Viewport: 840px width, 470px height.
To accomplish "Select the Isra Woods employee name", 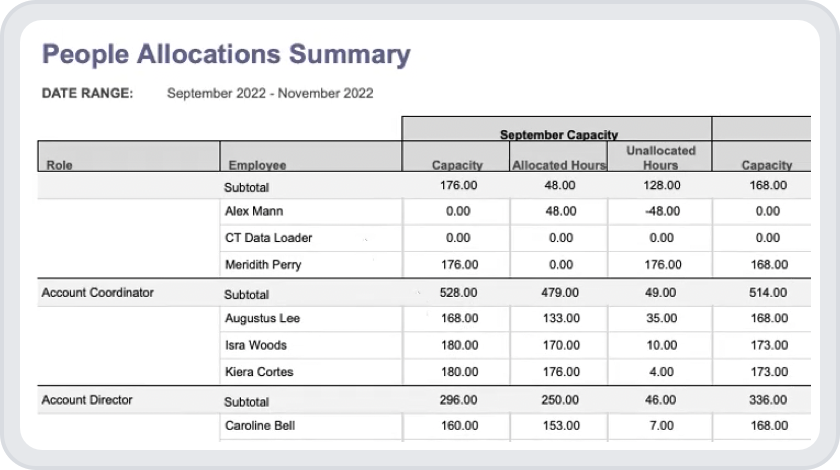I will click(256, 345).
